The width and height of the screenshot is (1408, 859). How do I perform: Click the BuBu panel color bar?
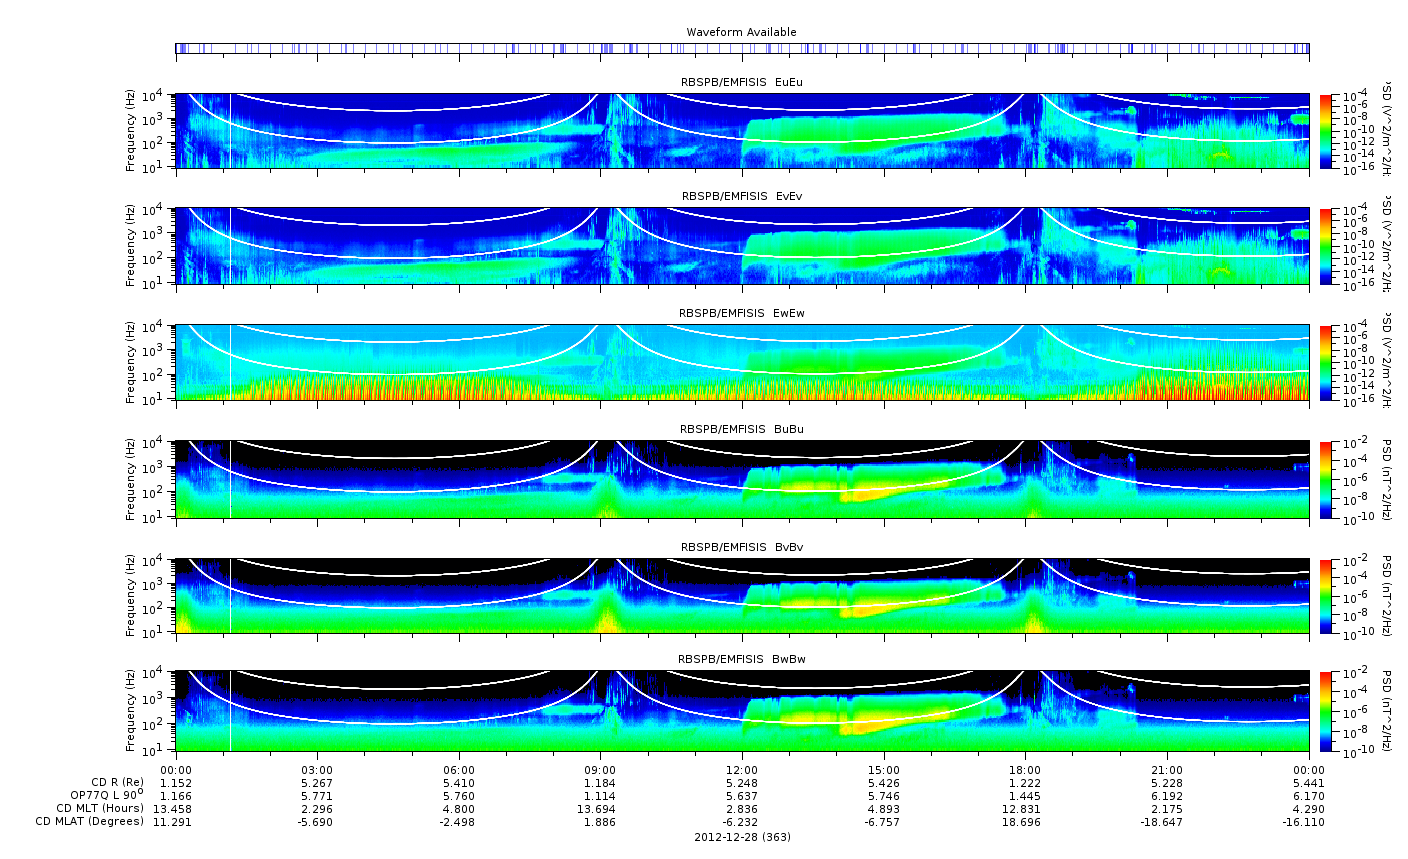pyautogui.click(x=1326, y=479)
